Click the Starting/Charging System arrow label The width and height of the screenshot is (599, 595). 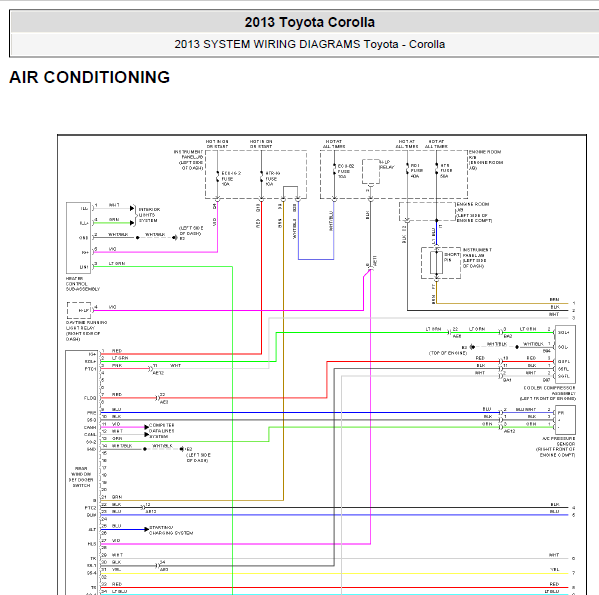tap(171, 530)
